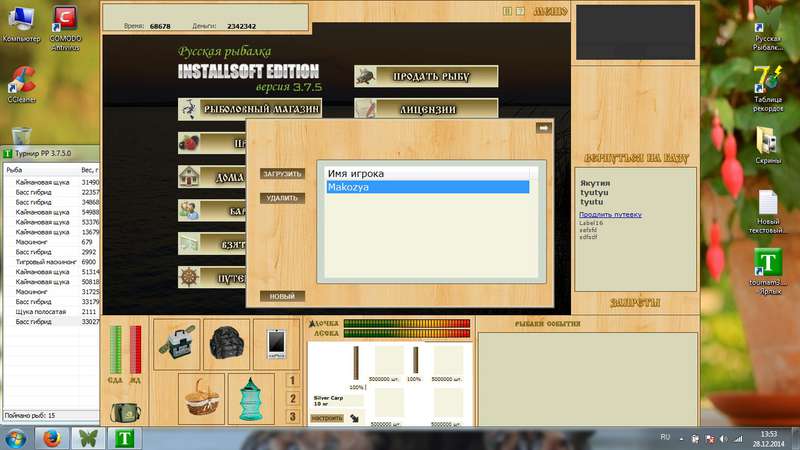
Task: Click the small icon left of Меню
Action: click(520, 11)
